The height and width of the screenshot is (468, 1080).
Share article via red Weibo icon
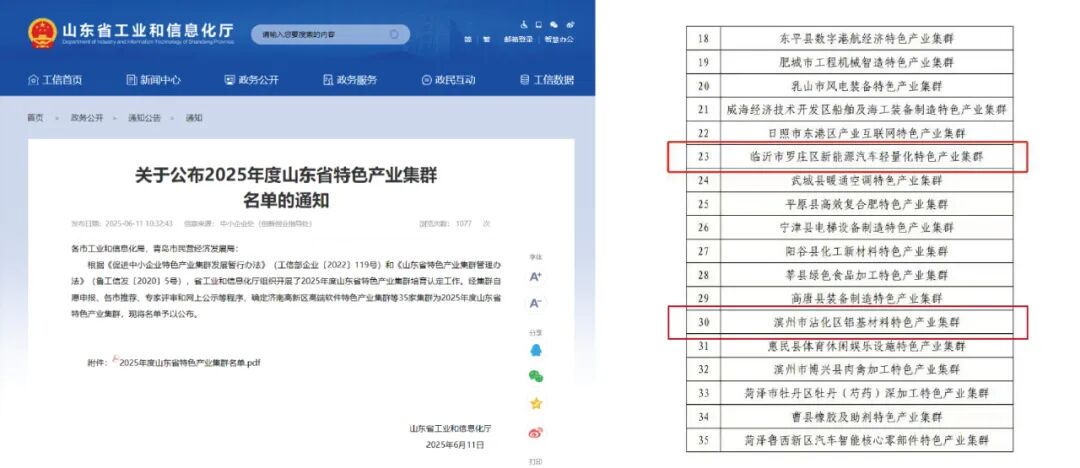click(535, 433)
